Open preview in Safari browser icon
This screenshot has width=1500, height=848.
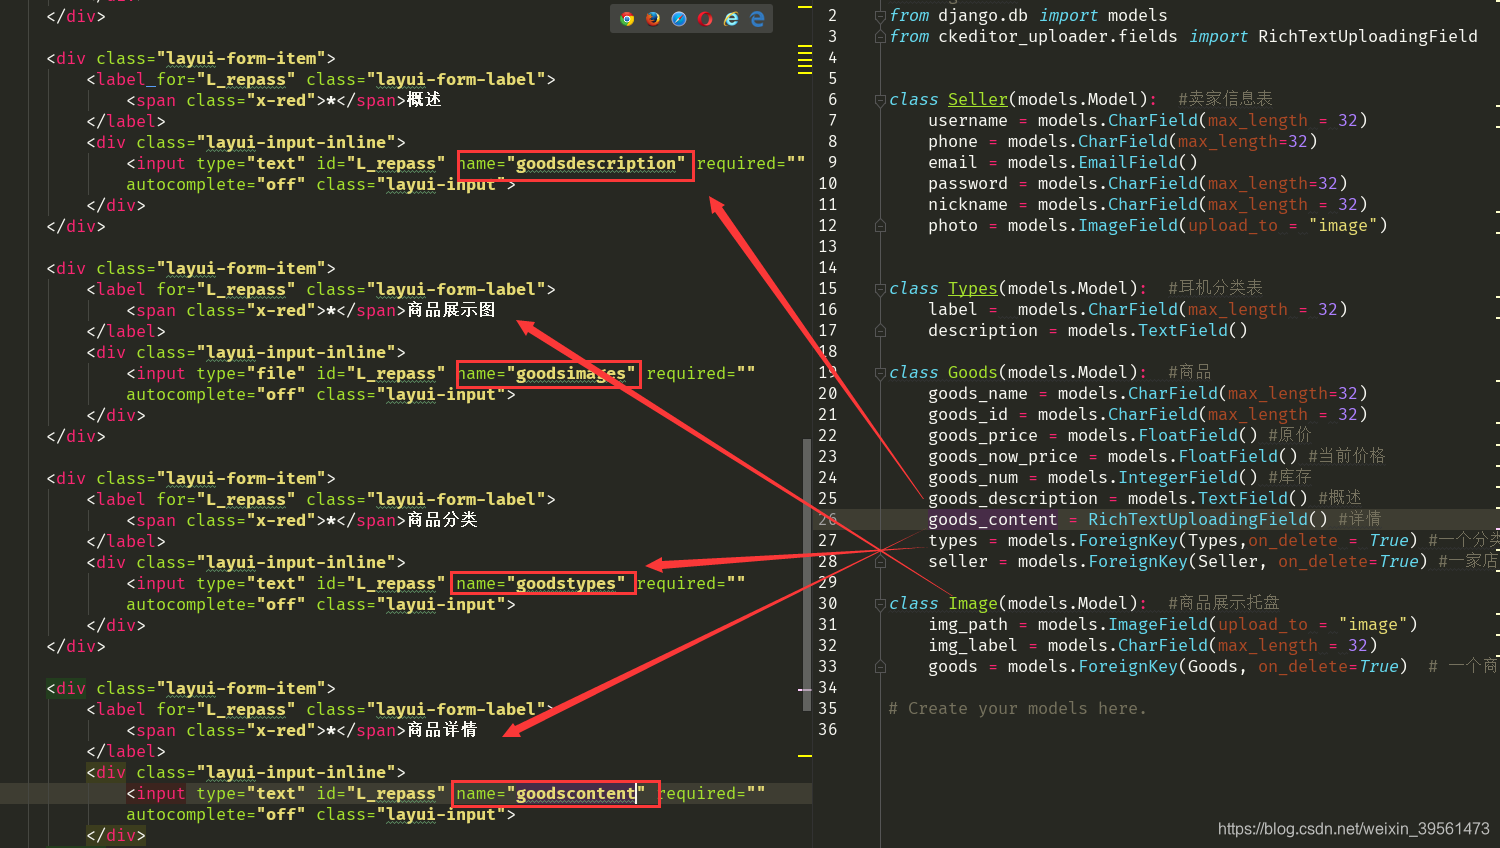click(679, 19)
